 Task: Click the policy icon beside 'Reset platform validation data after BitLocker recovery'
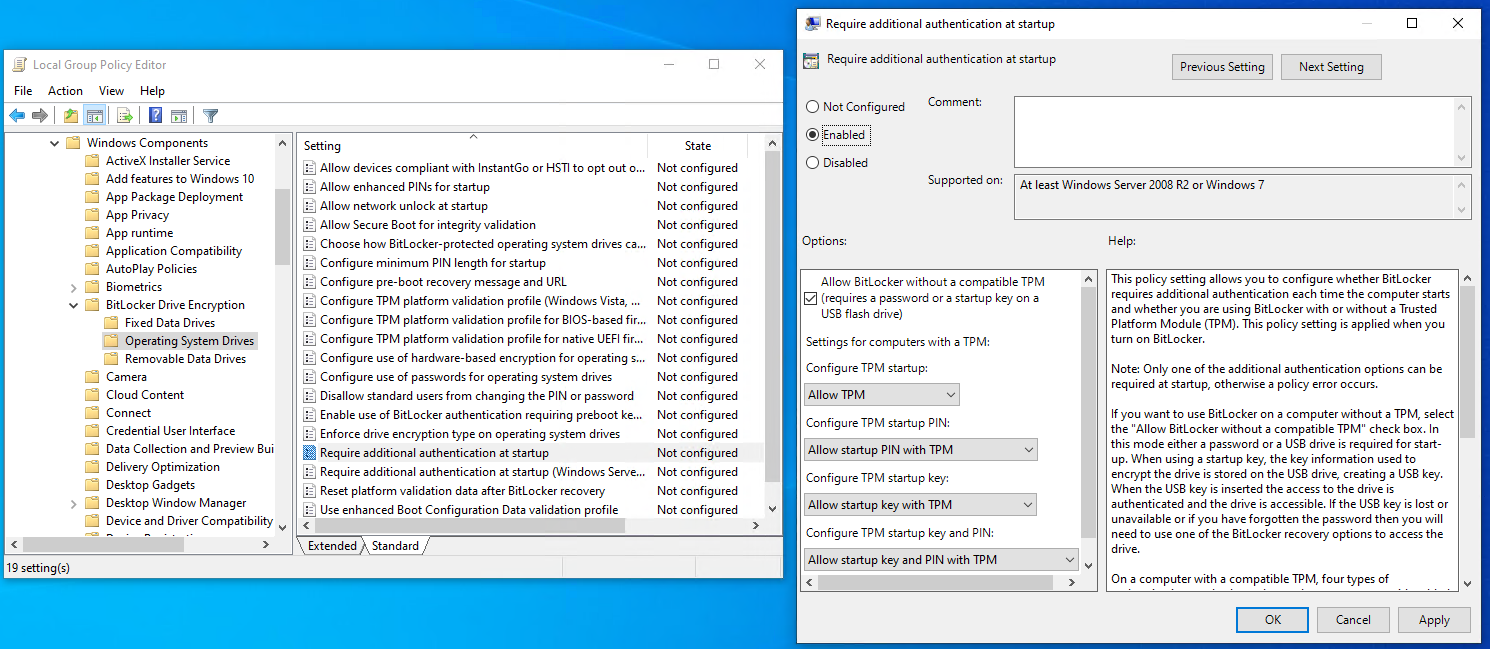point(310,491)
